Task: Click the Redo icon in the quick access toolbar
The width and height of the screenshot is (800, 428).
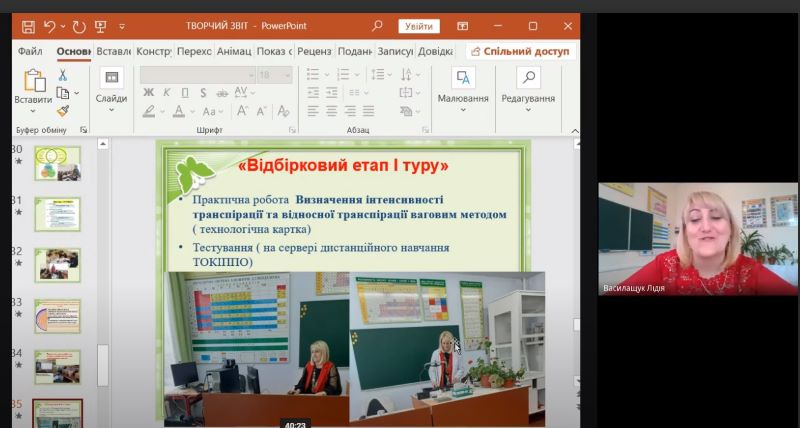Action: click(79, 27)
